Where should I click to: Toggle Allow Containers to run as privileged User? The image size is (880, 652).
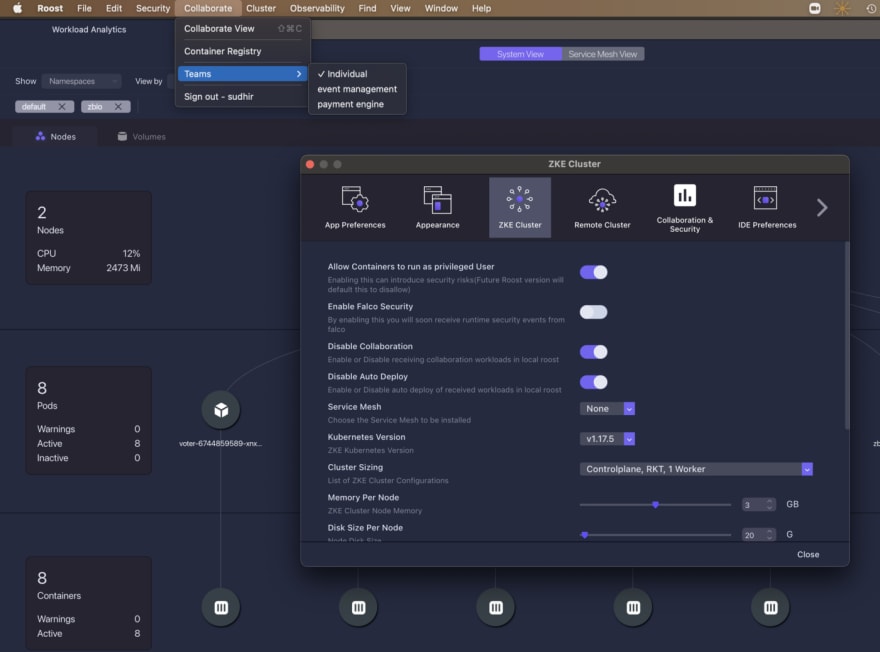[x=593, y=272]
